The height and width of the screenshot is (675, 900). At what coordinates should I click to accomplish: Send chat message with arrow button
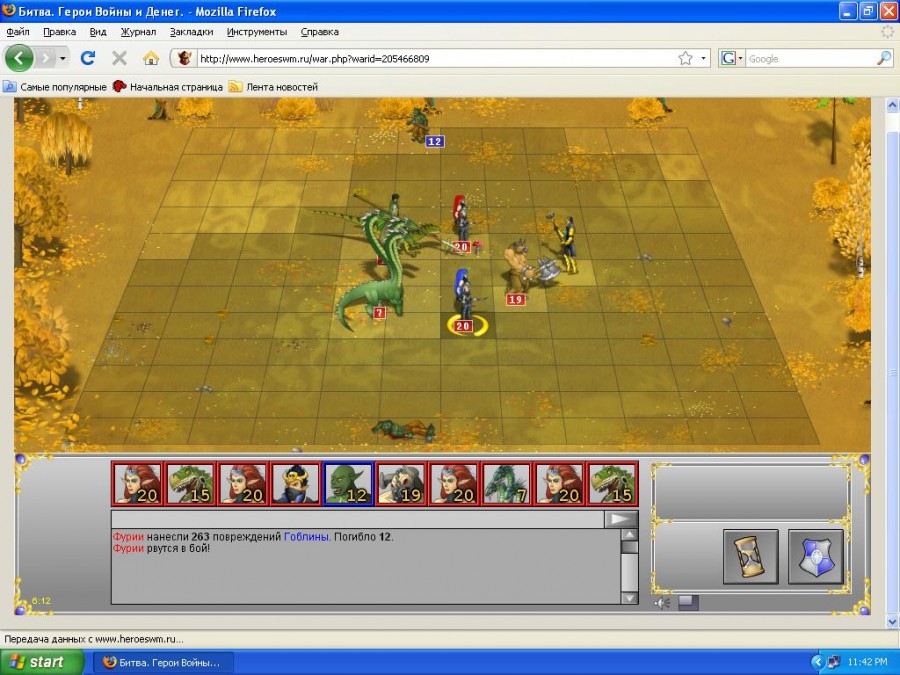[620, 519]
